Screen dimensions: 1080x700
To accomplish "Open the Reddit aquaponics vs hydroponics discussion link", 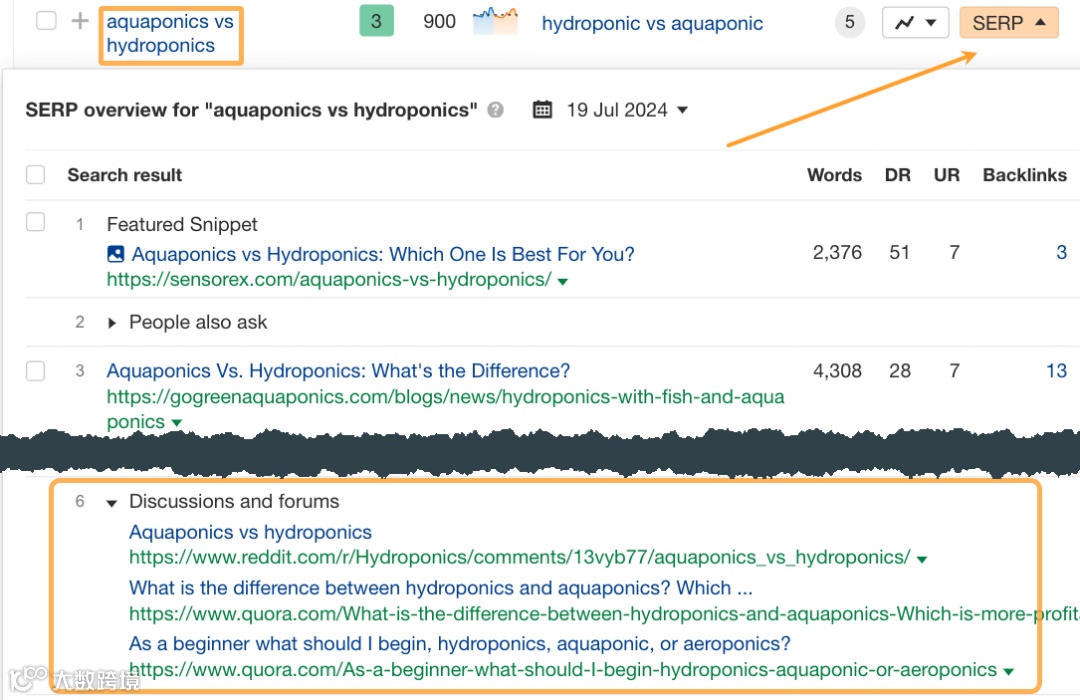I will click(x=250, y=531).
